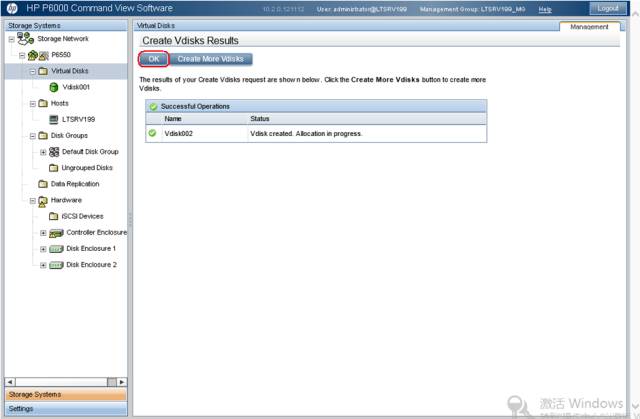Click the Logout button
The height and width of the screenshot is (419, 640).
608,8
